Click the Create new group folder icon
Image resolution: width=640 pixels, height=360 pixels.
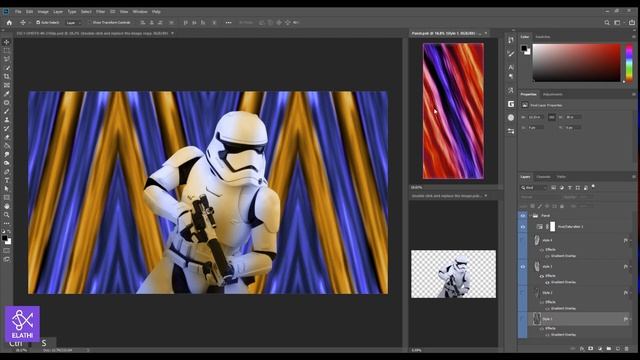point(609,349)
